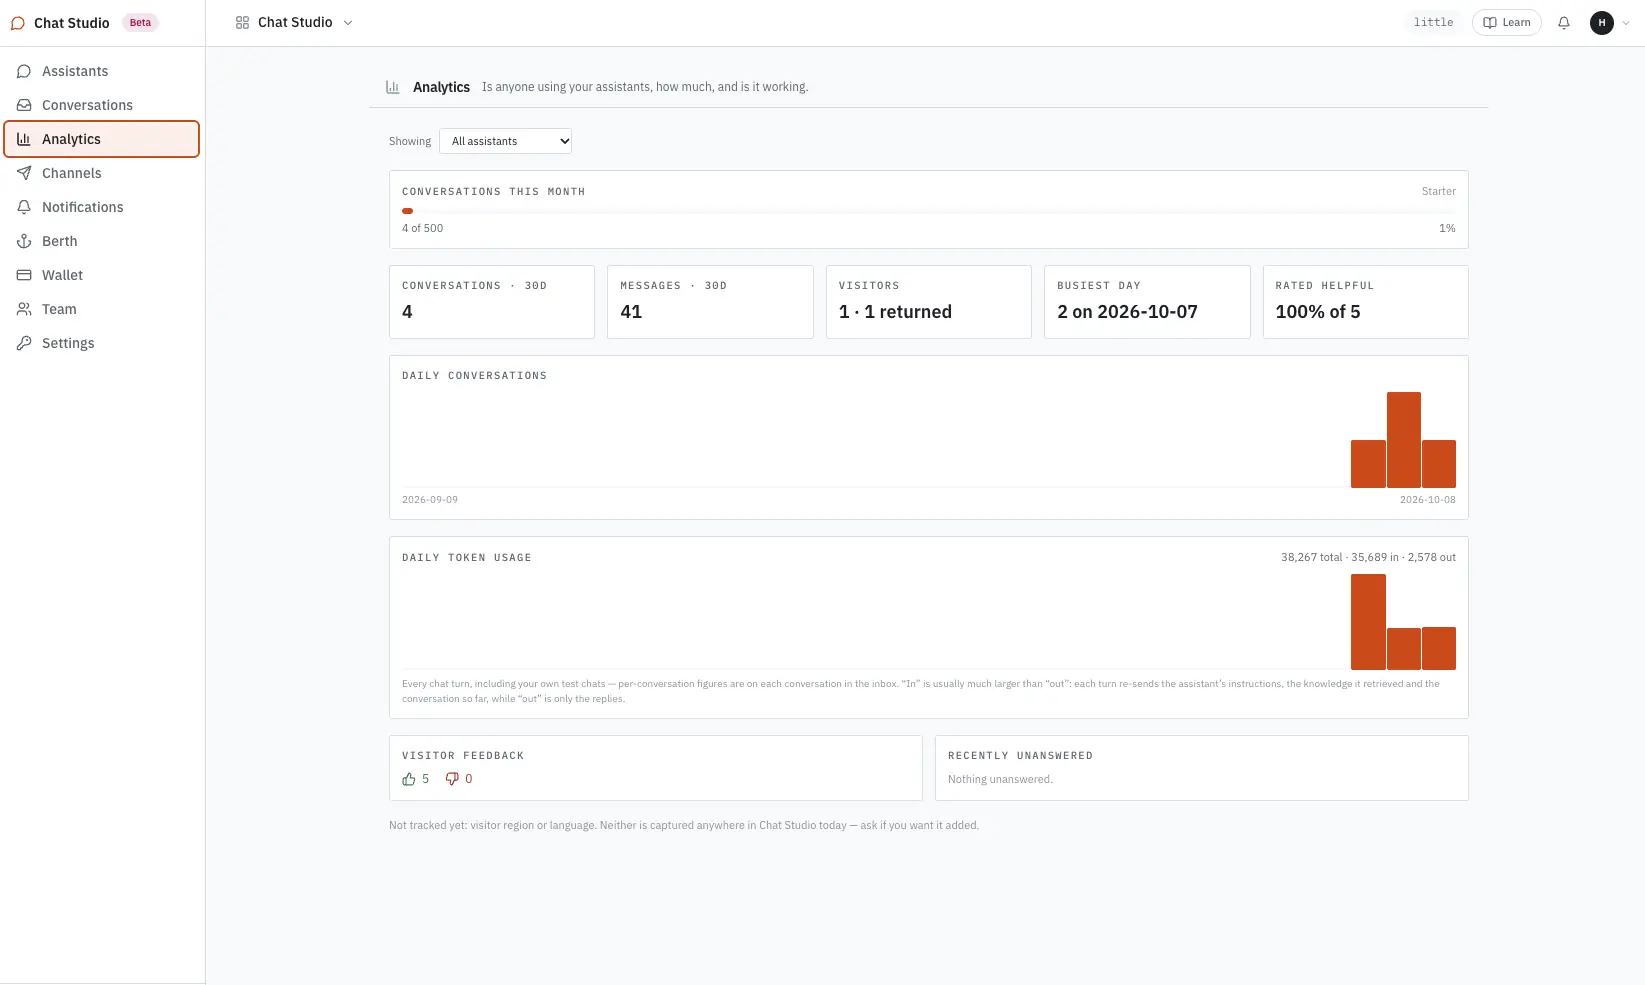
Task: Click the 2026-09-09 chart start date
Action: (x=430, y=499)
